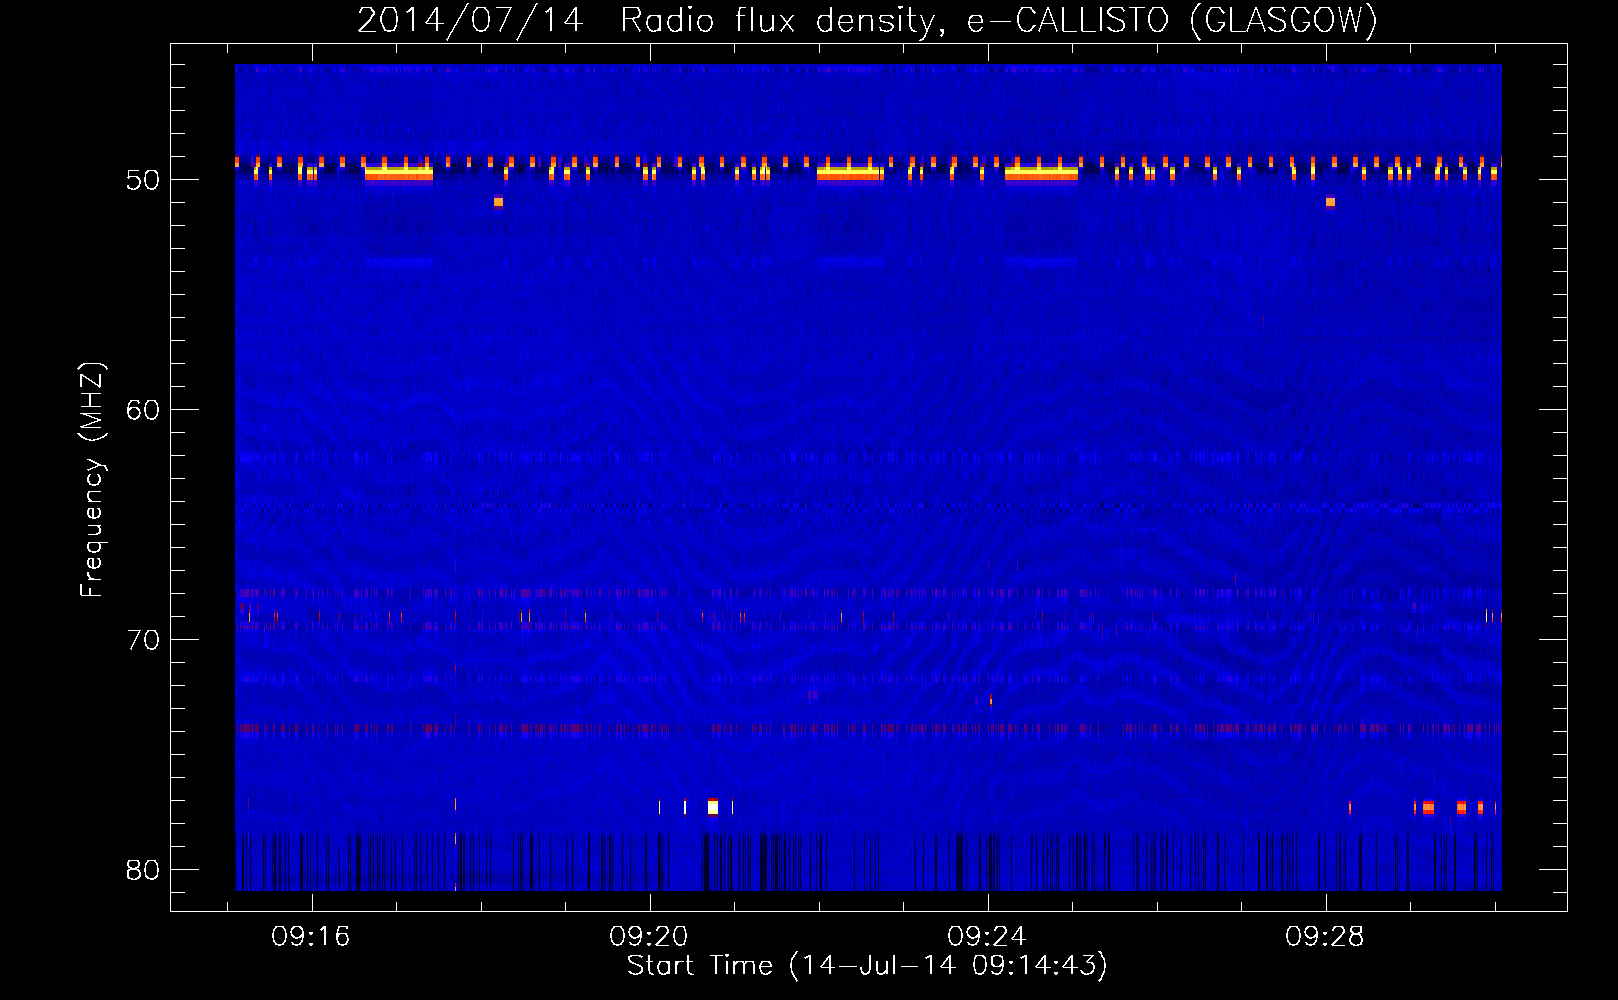1618x1000 pixels.
Task: Click the 'Frequency (MHZ)' axis label
Action: pyautogui.click(x=92, y=480)
